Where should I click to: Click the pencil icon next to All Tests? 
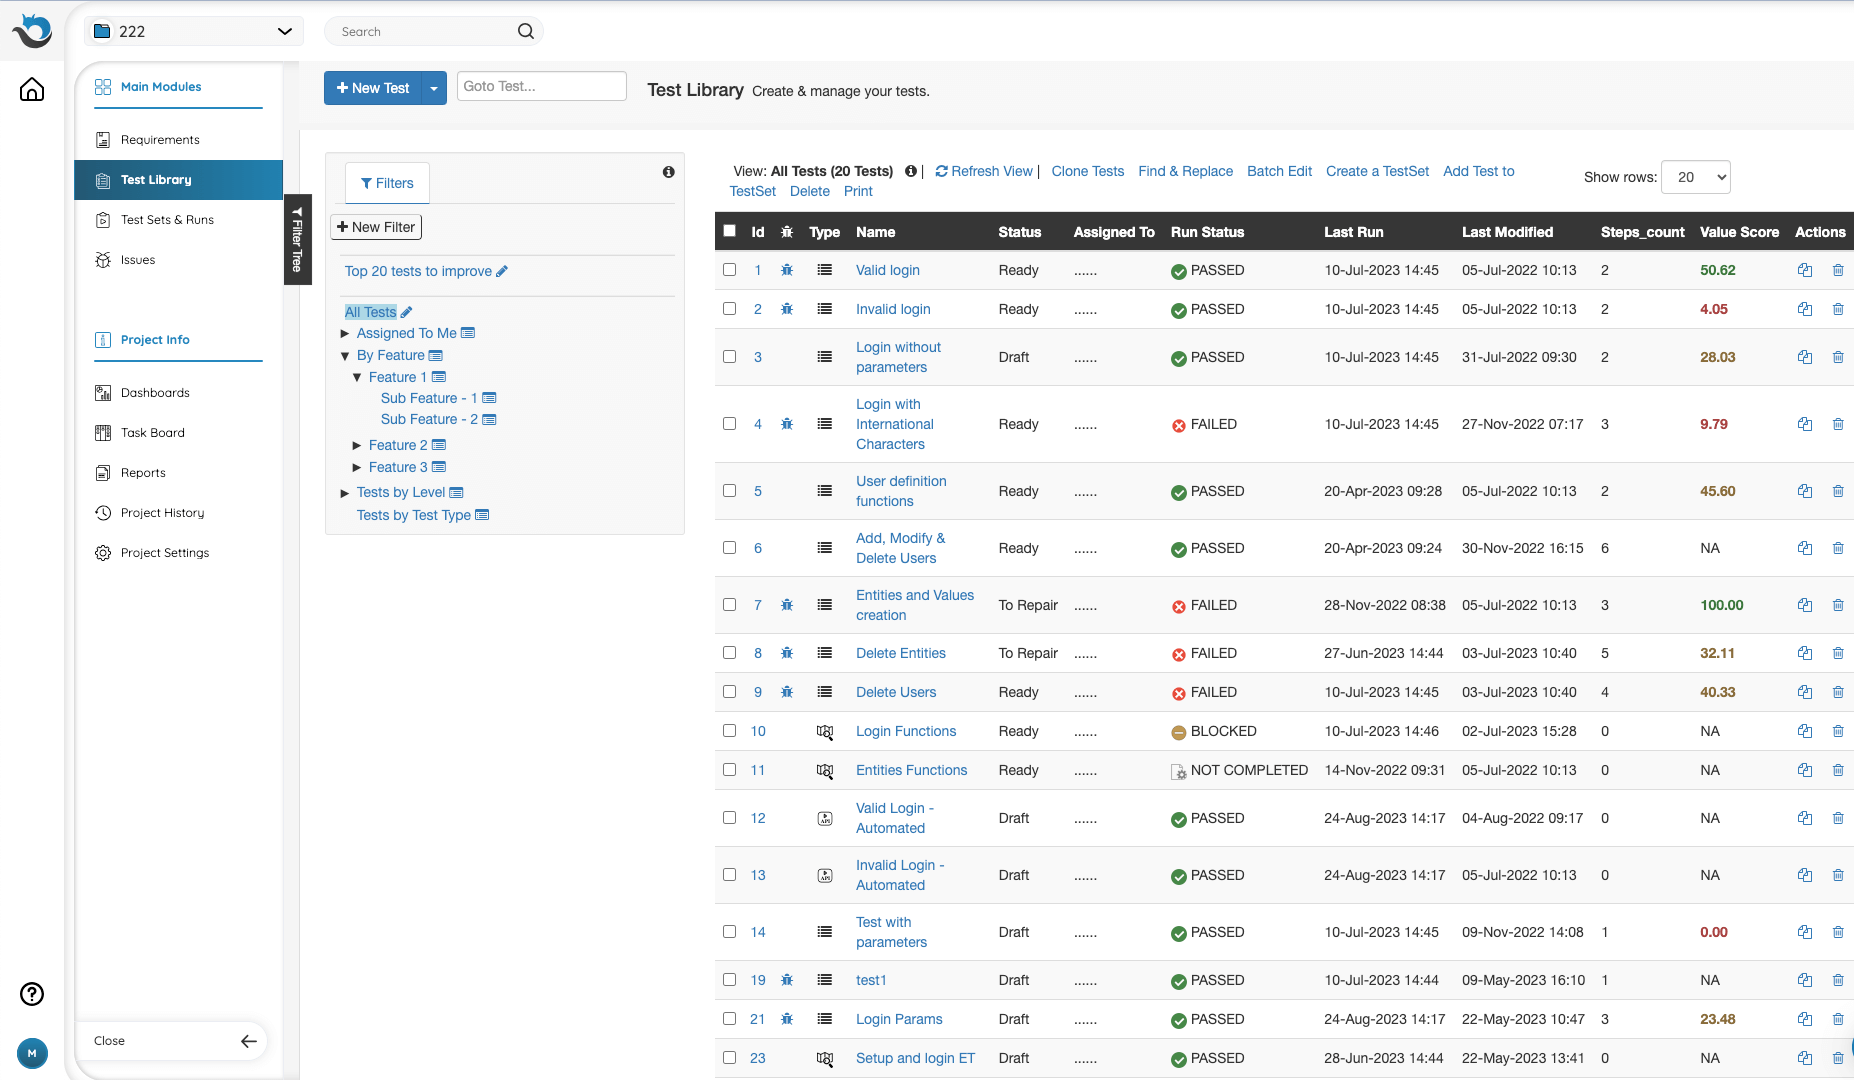(407, 312)
